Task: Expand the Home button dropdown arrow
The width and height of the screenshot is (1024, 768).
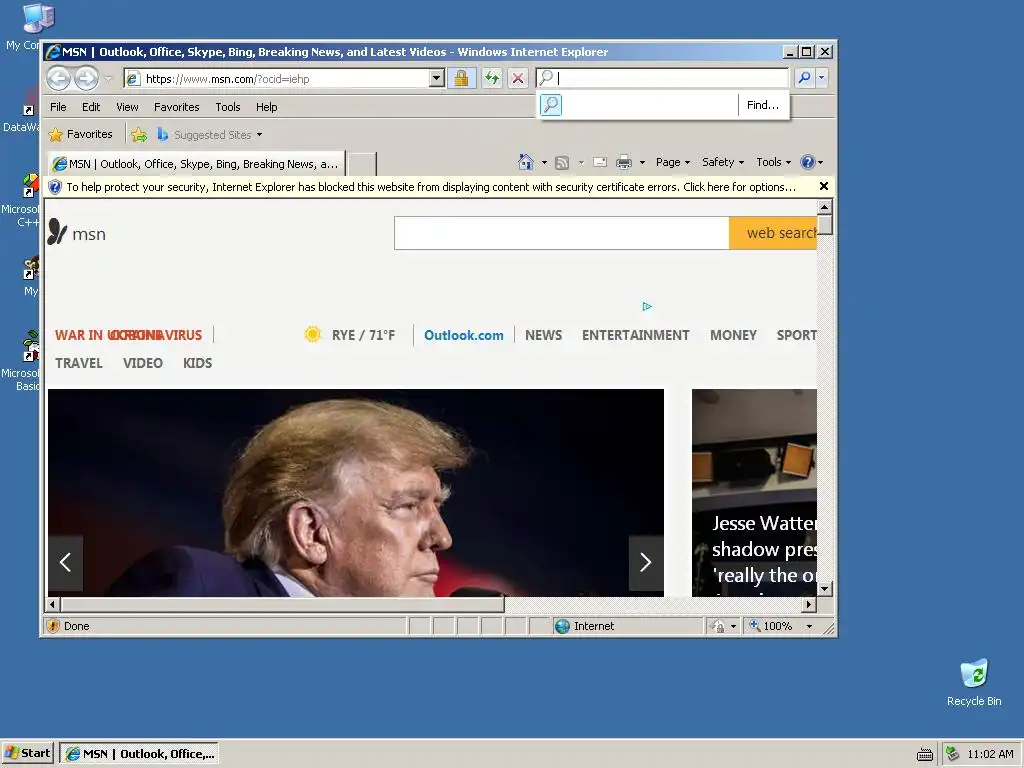Action: (544, 163)
